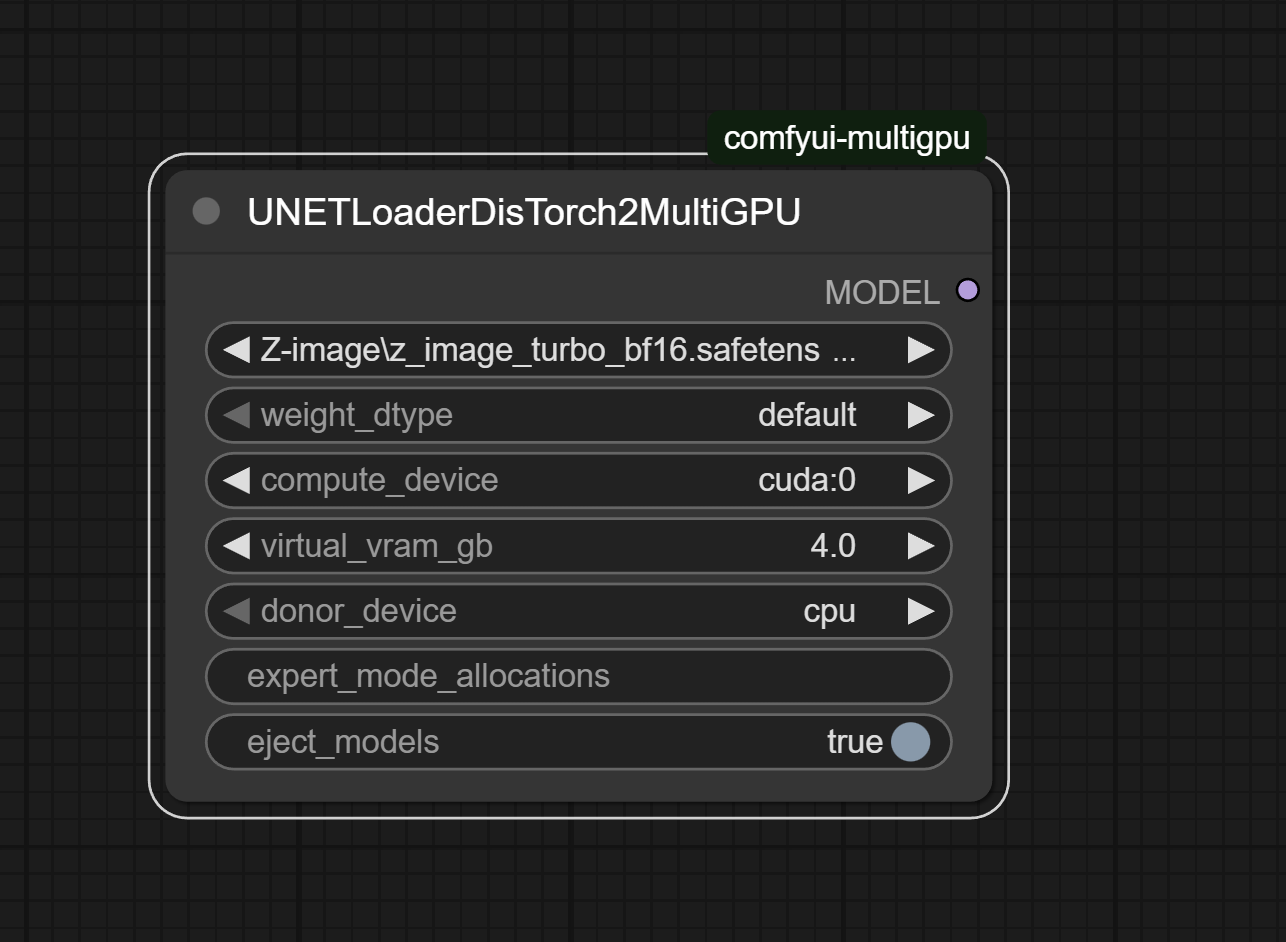Step donor_device to previous option
The height and width of the screenshot is (942, 1286).
(x=236, y=611)
